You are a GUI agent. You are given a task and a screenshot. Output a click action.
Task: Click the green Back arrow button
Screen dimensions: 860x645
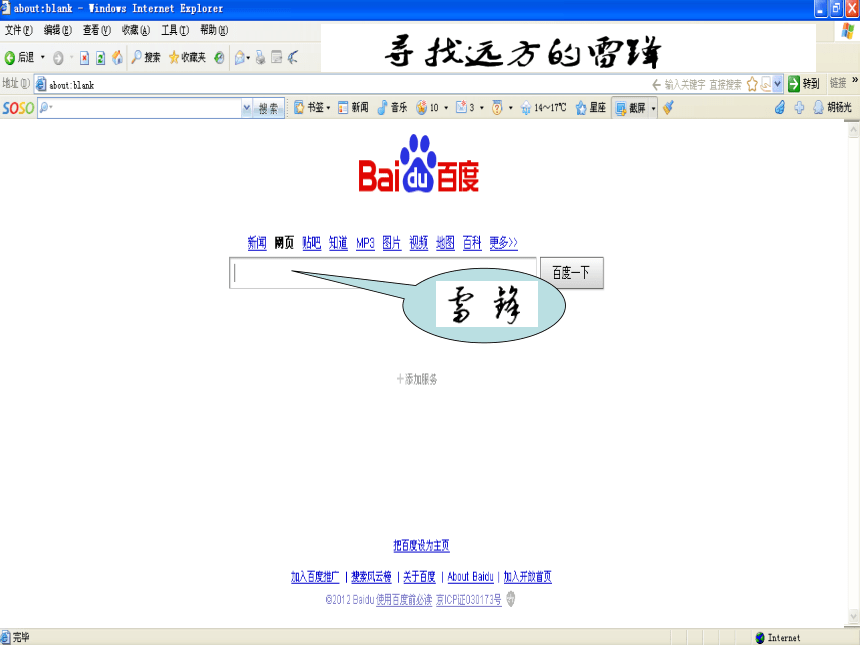coord(10,57)
